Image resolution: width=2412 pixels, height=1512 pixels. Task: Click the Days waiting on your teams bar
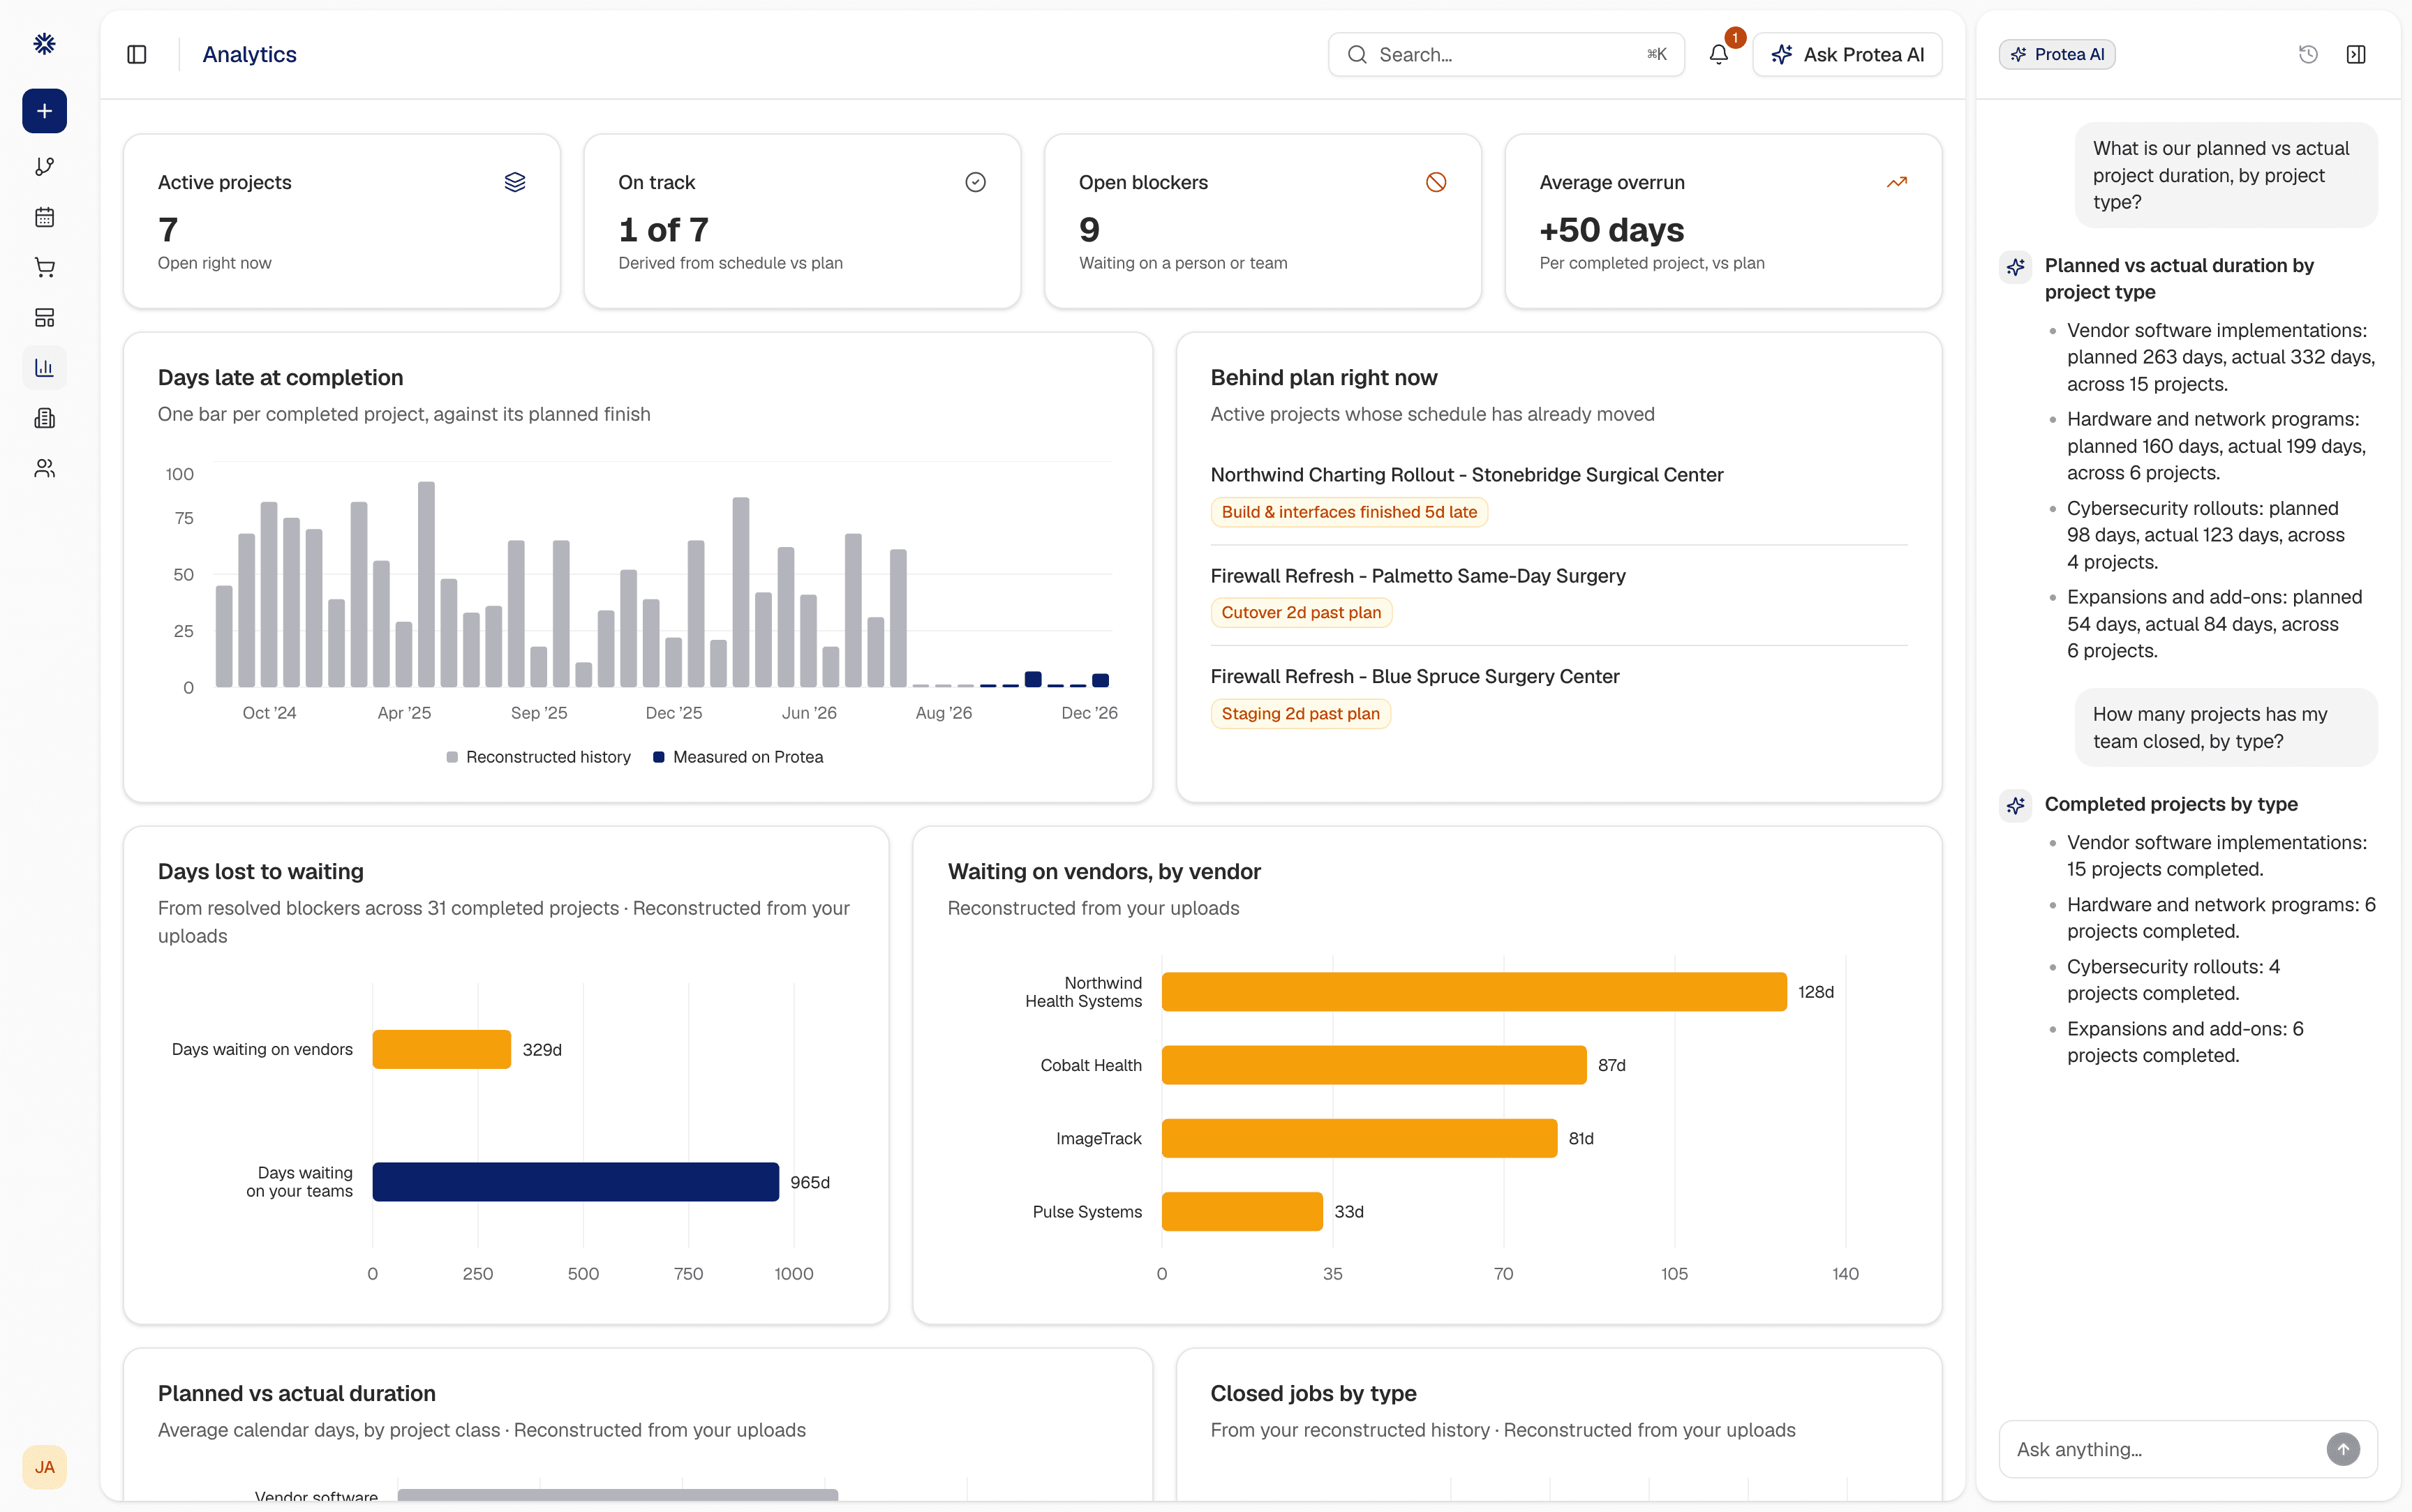575,1182
